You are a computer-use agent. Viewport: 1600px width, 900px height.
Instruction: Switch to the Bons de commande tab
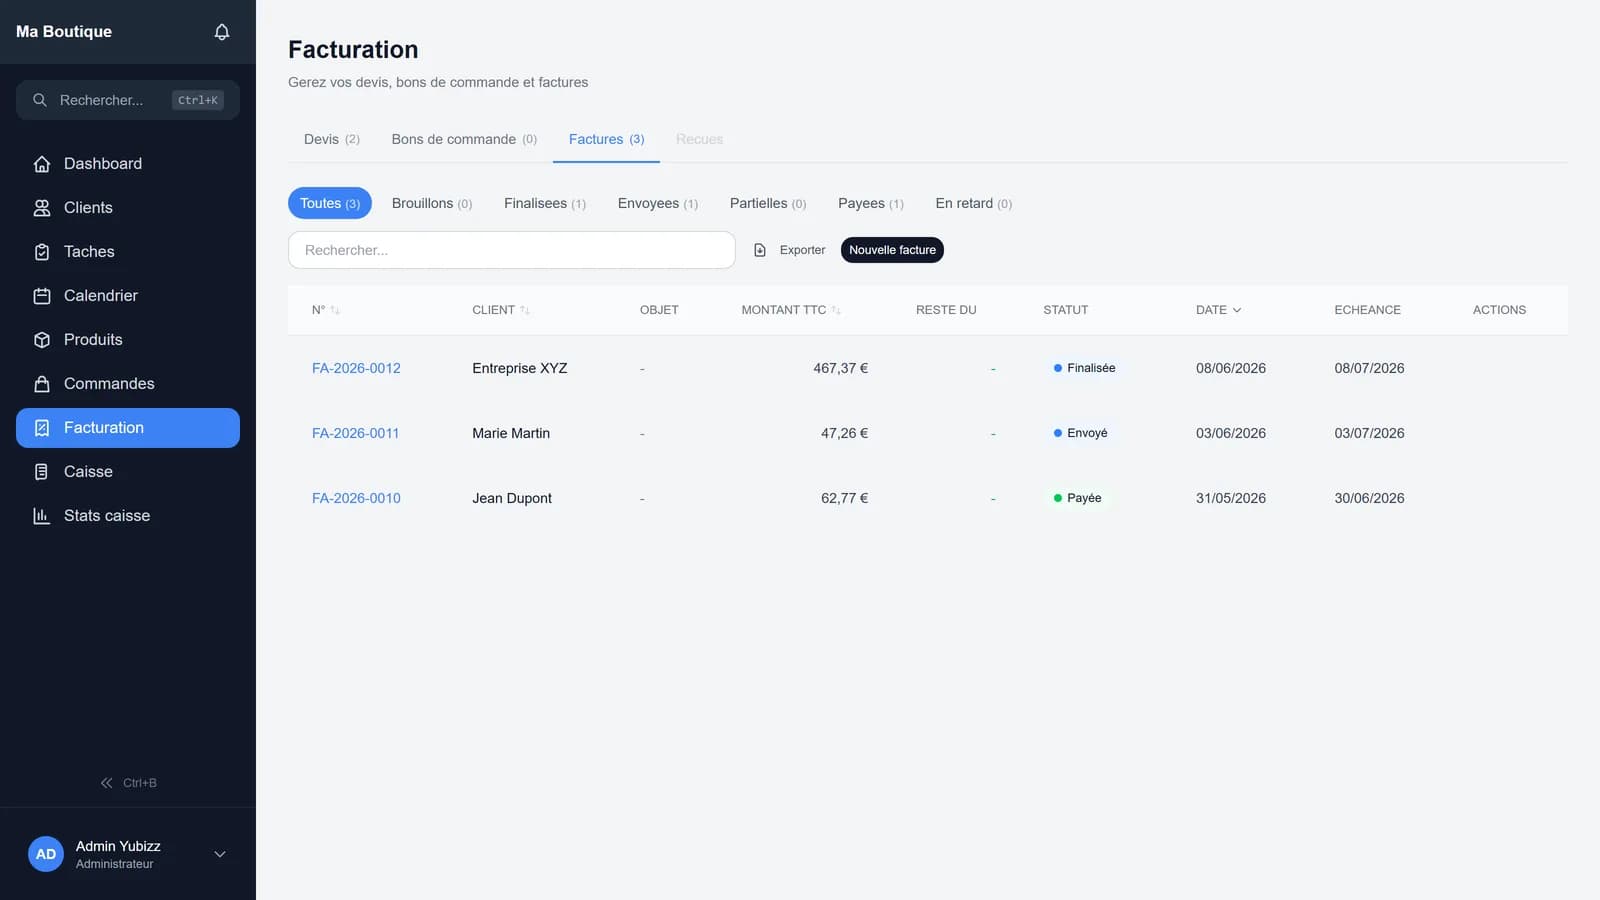pos(464,139)
